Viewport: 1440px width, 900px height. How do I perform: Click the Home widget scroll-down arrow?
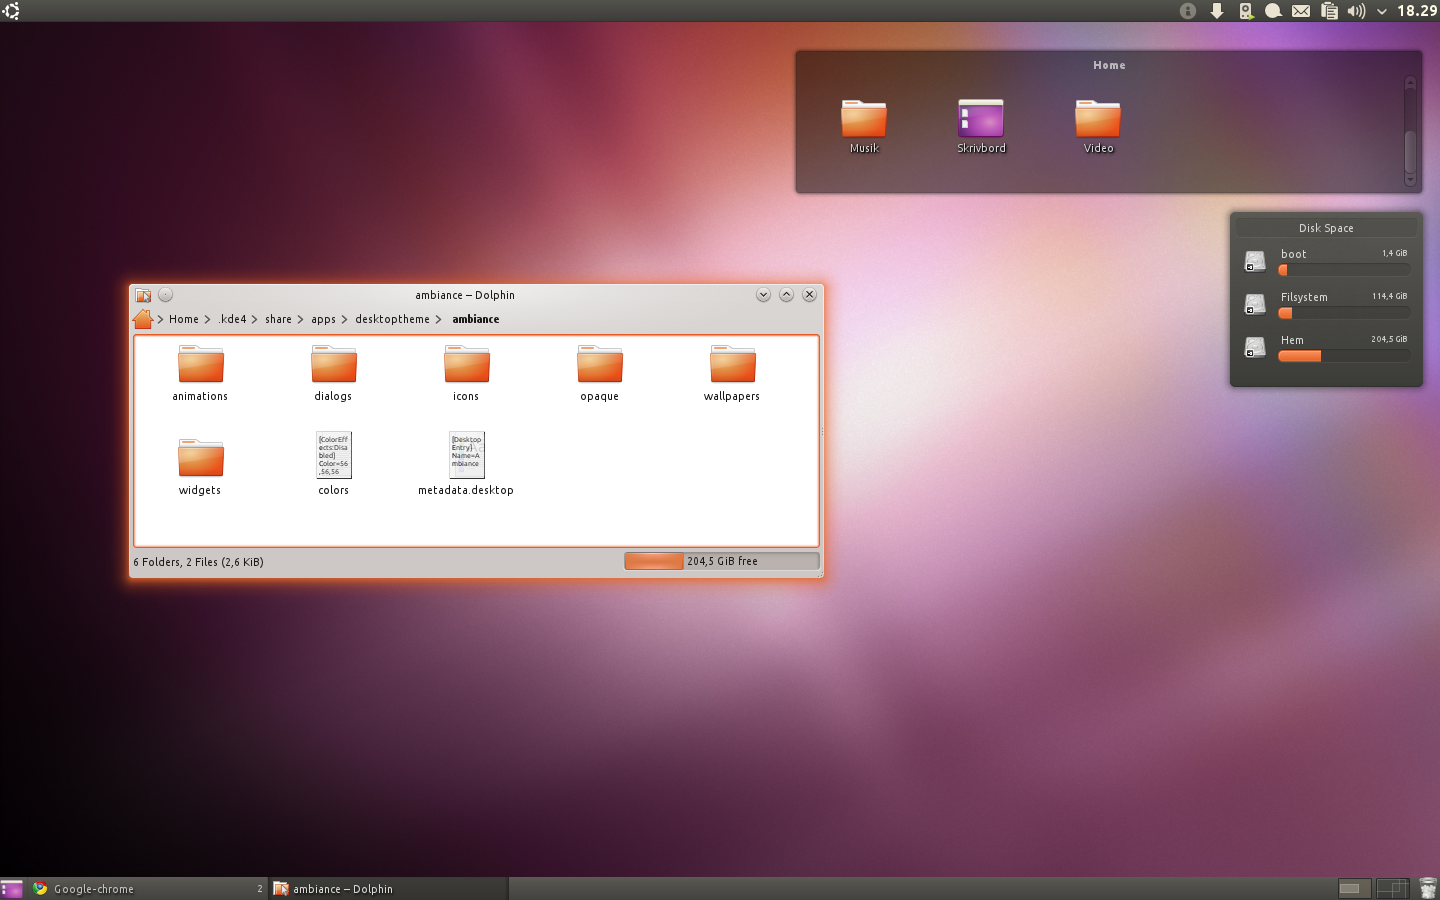pyautogui.click(x=1410, y=180)
